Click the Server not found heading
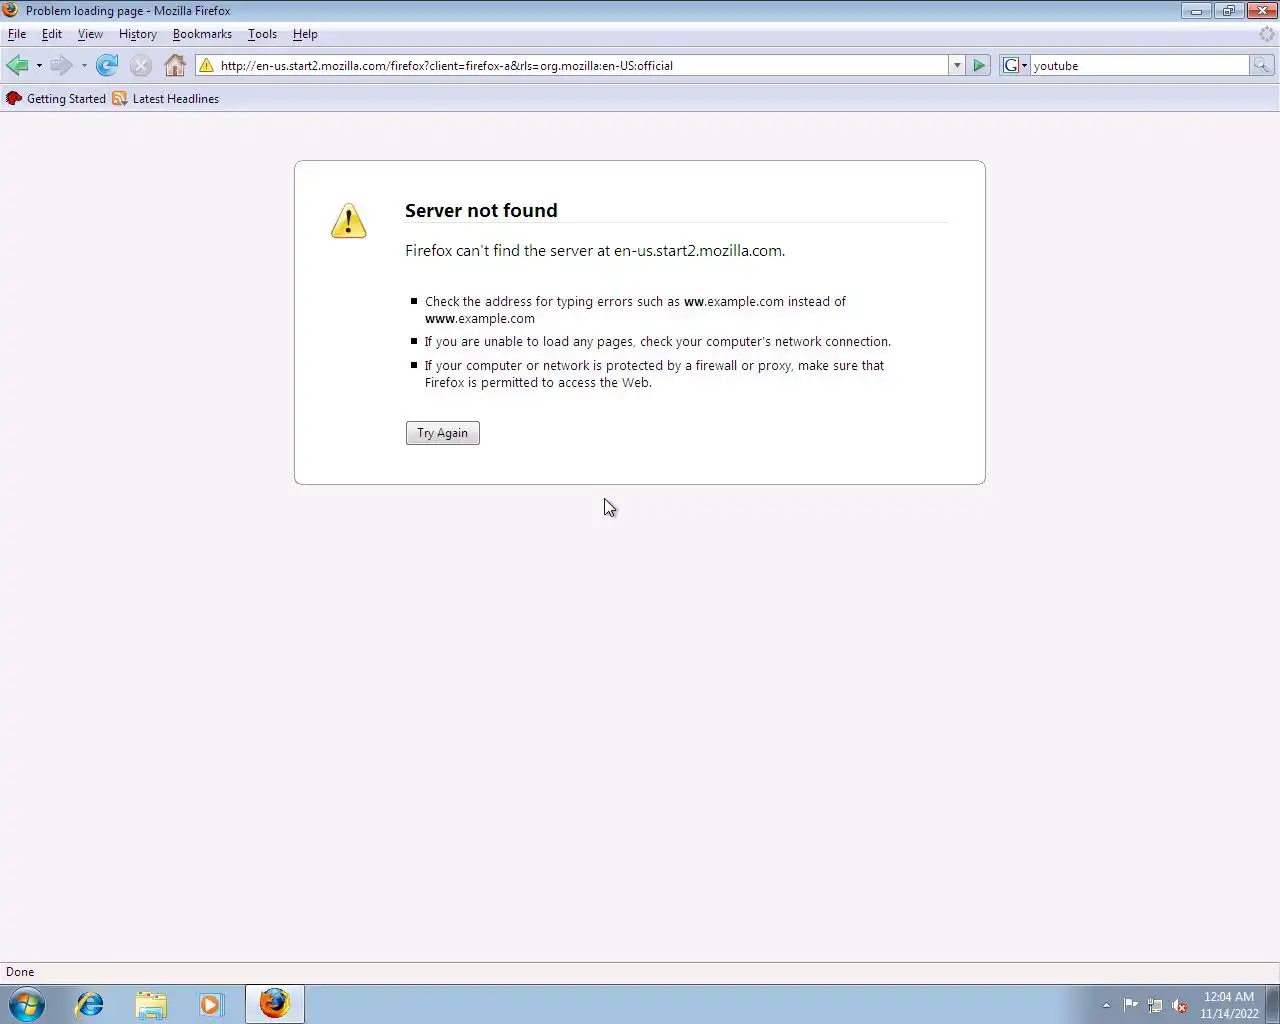 point(481,210)
